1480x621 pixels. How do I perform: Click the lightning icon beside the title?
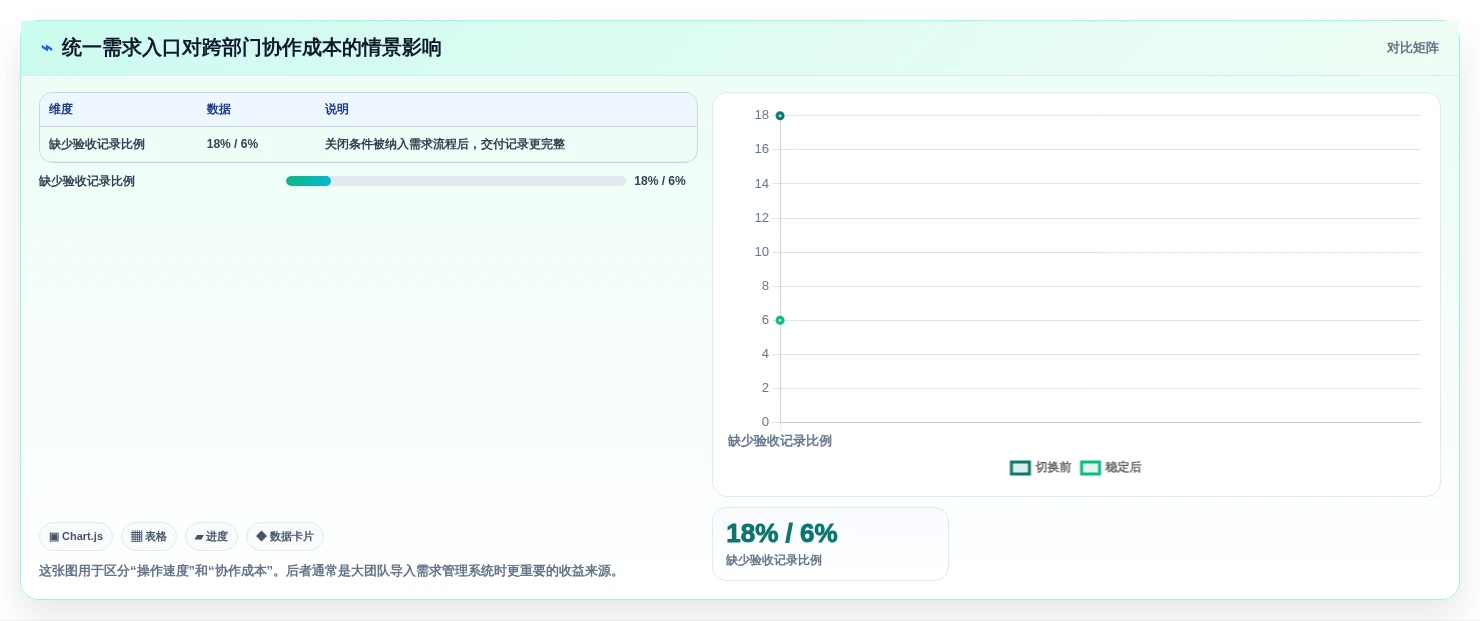click(47, 48)
